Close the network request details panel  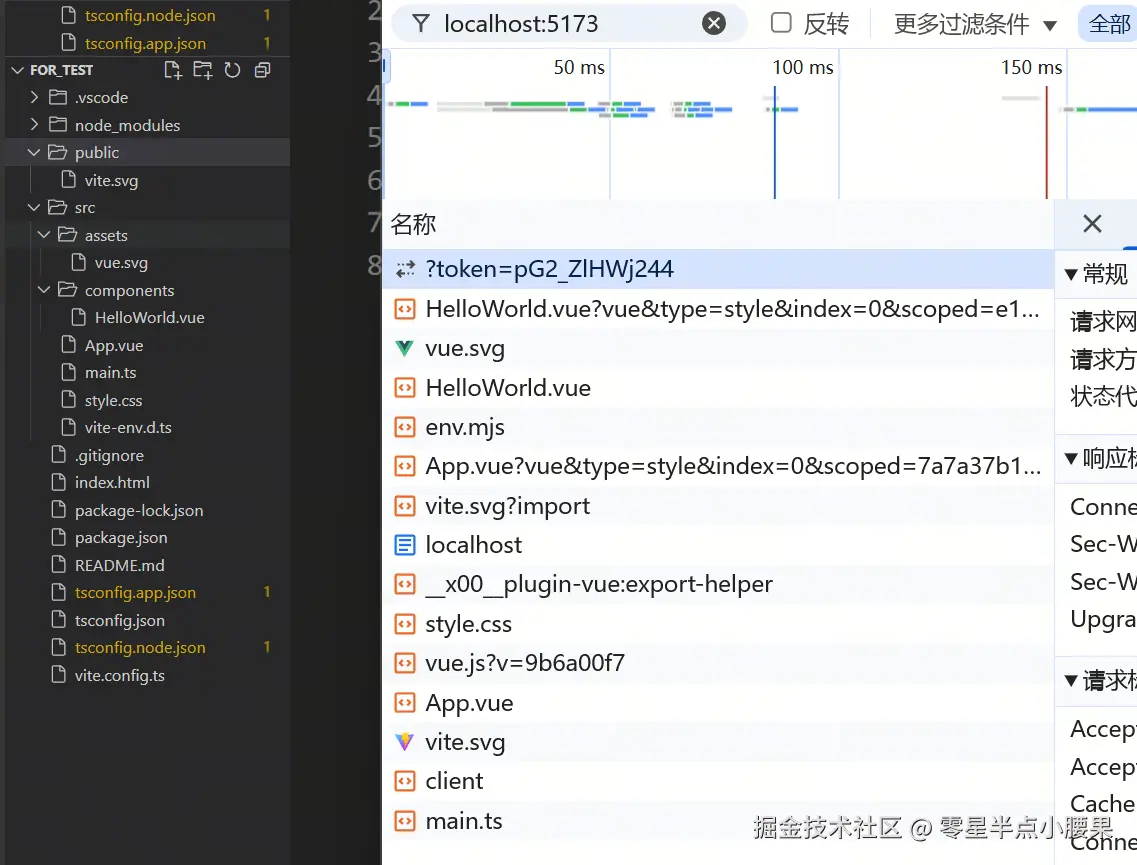tap(1092, 224)
